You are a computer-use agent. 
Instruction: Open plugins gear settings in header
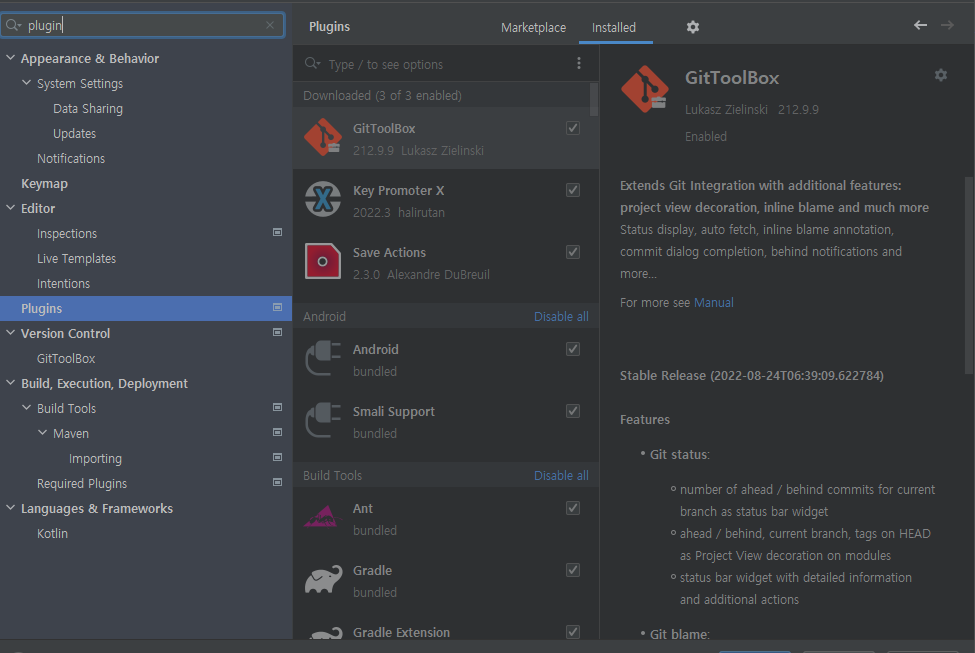[693, 27]
